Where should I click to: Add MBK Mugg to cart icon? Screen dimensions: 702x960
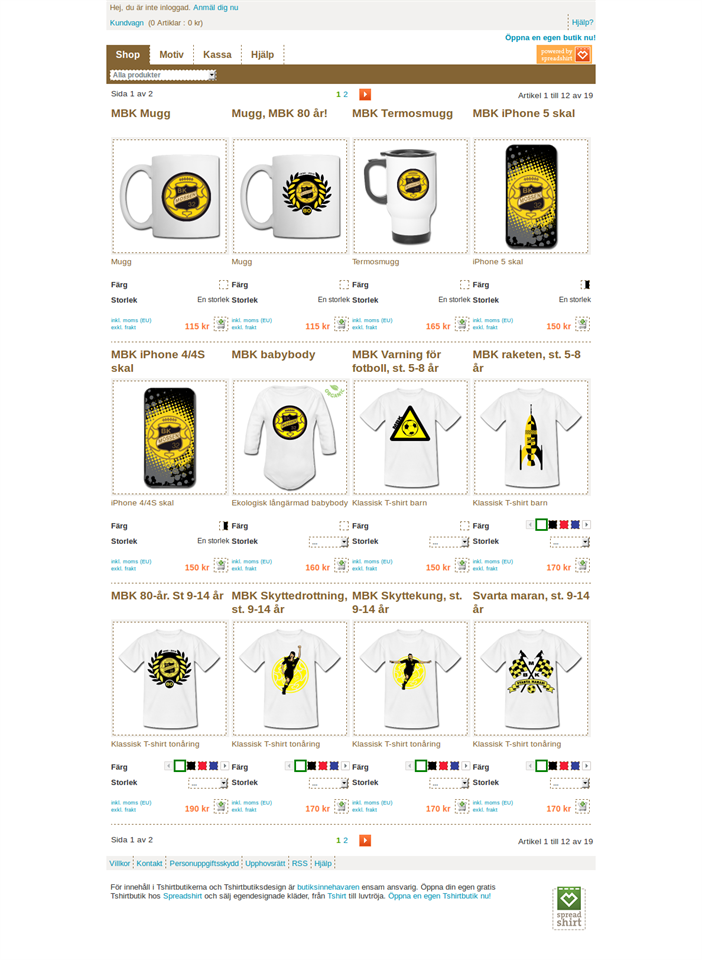(221, 323)
